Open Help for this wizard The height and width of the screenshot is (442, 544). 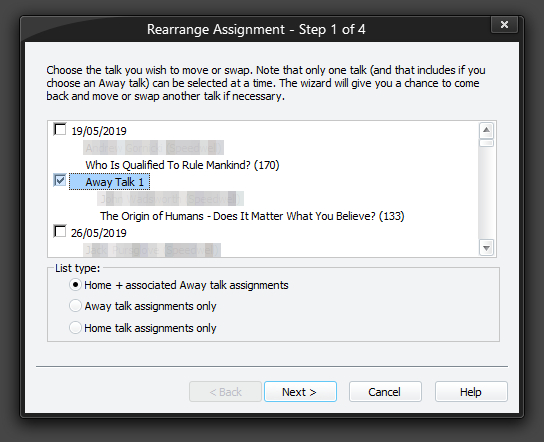[471, 392]
